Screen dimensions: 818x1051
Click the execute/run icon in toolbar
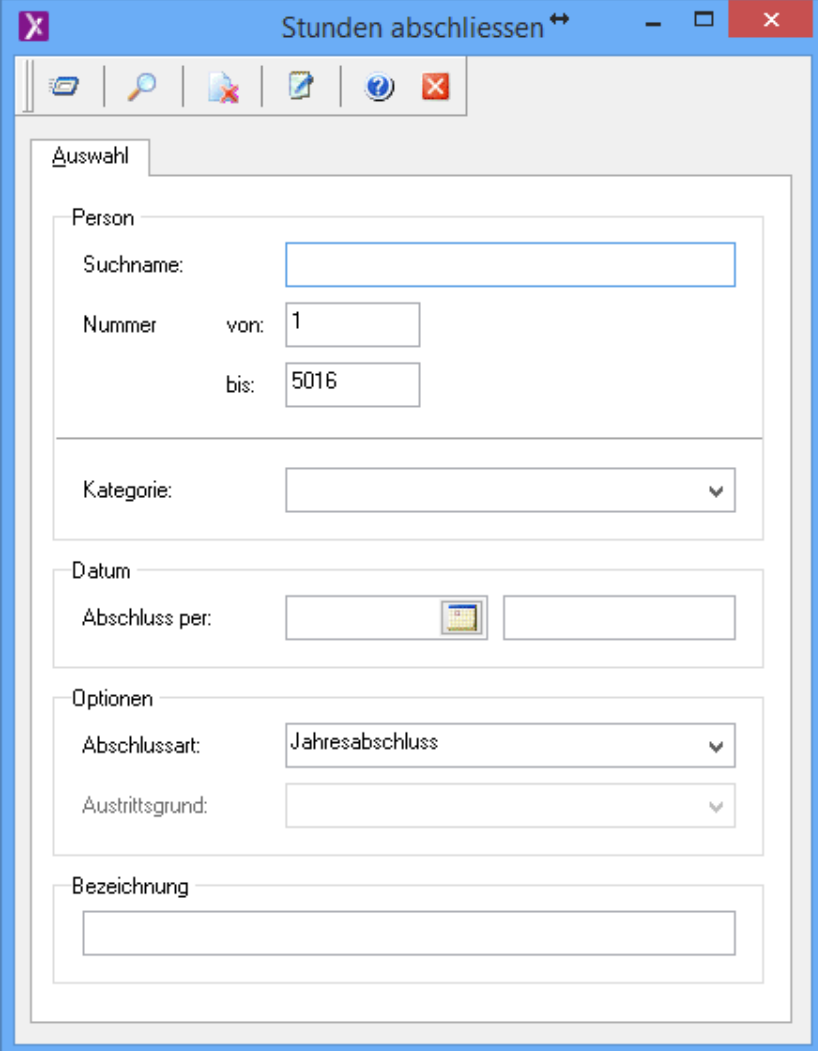click(x=62, y=88)
